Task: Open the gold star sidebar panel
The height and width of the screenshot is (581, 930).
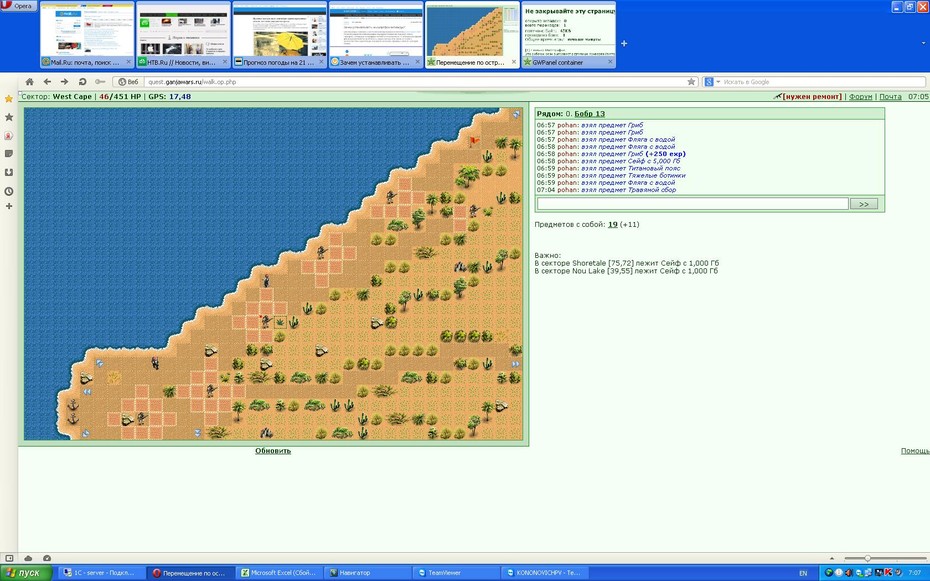Action: (9, 98)
